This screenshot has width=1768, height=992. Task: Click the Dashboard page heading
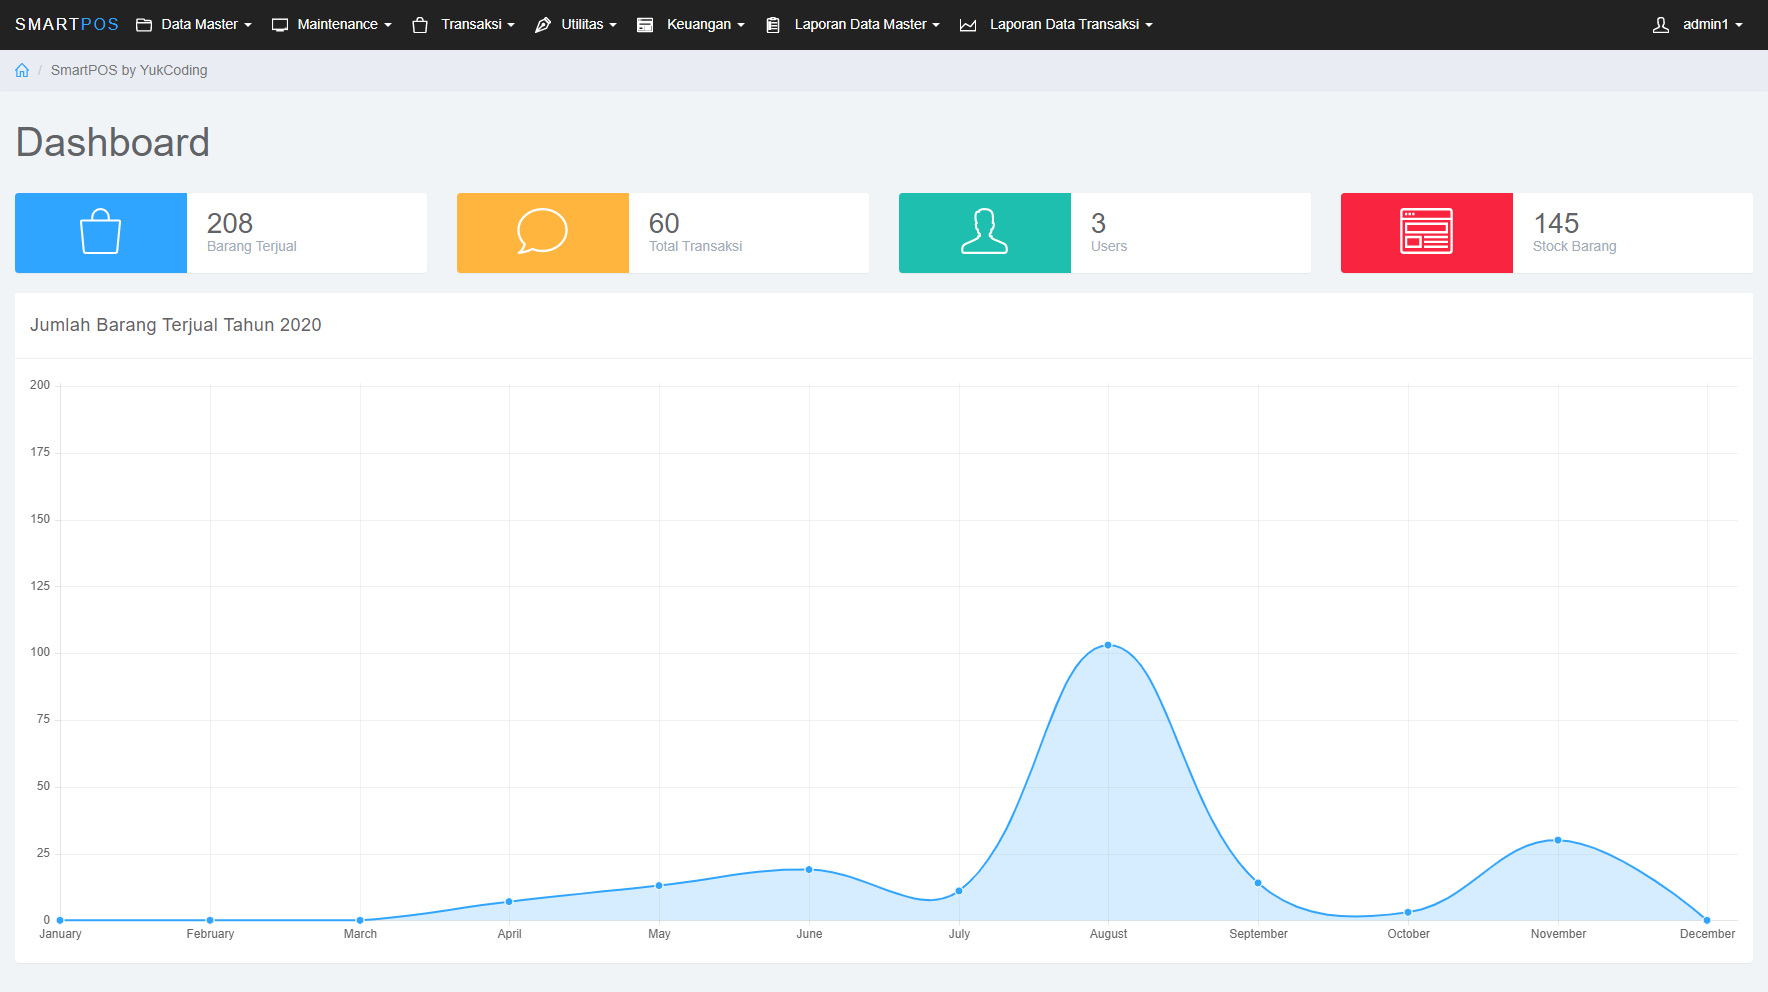(x=113, y=142)
